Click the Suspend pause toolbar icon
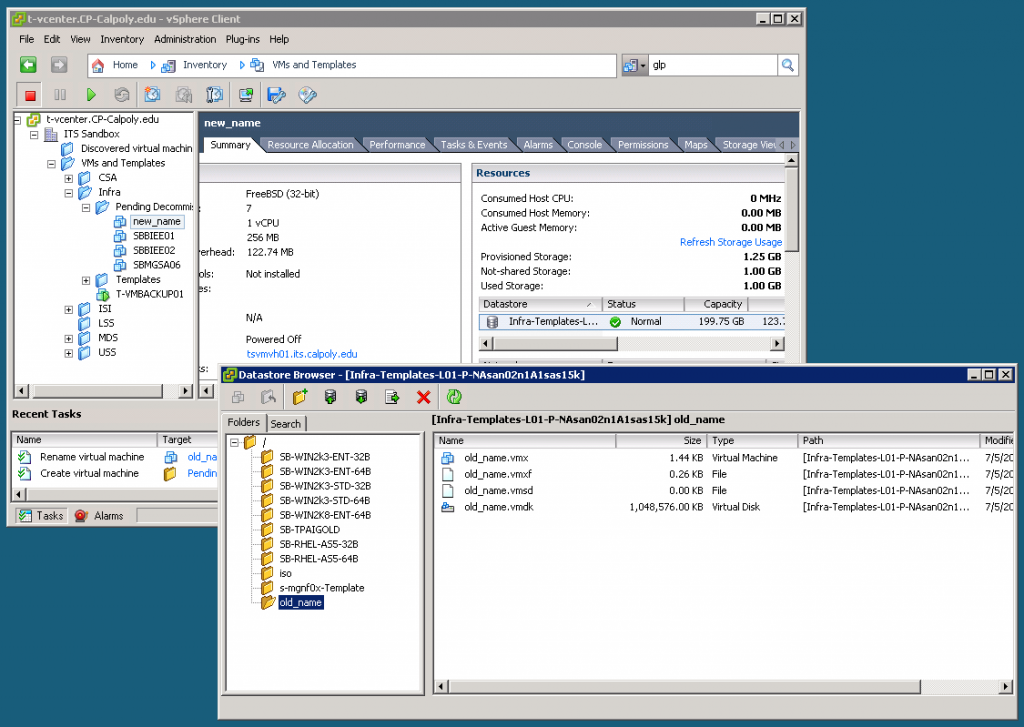The height and width of the screenshot is (727, 1024). (60, 95)
